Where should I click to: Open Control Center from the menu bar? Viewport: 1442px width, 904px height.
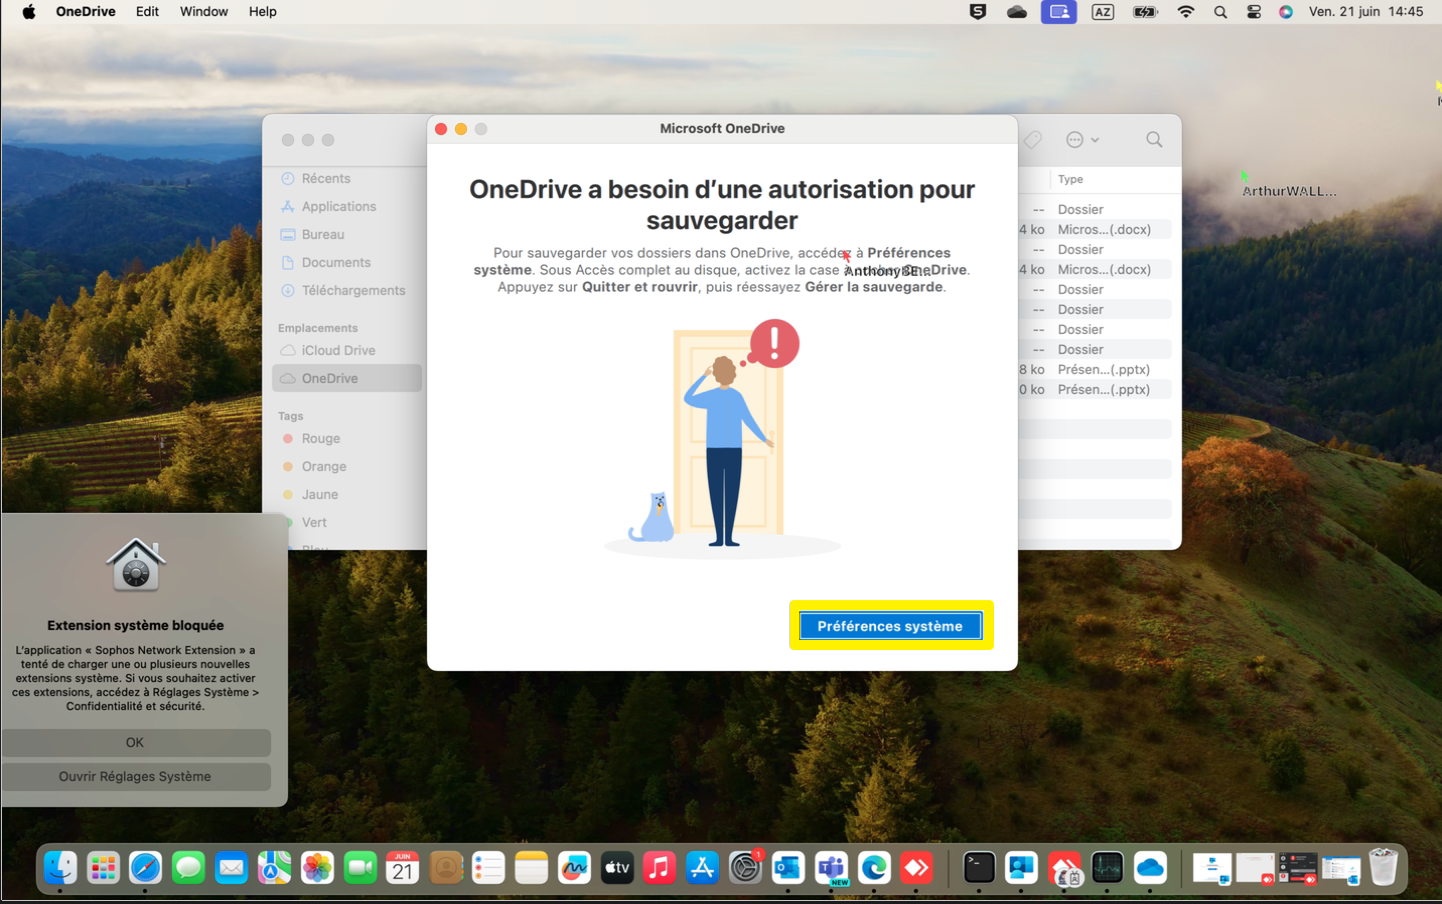click(x=1253, y=12)
